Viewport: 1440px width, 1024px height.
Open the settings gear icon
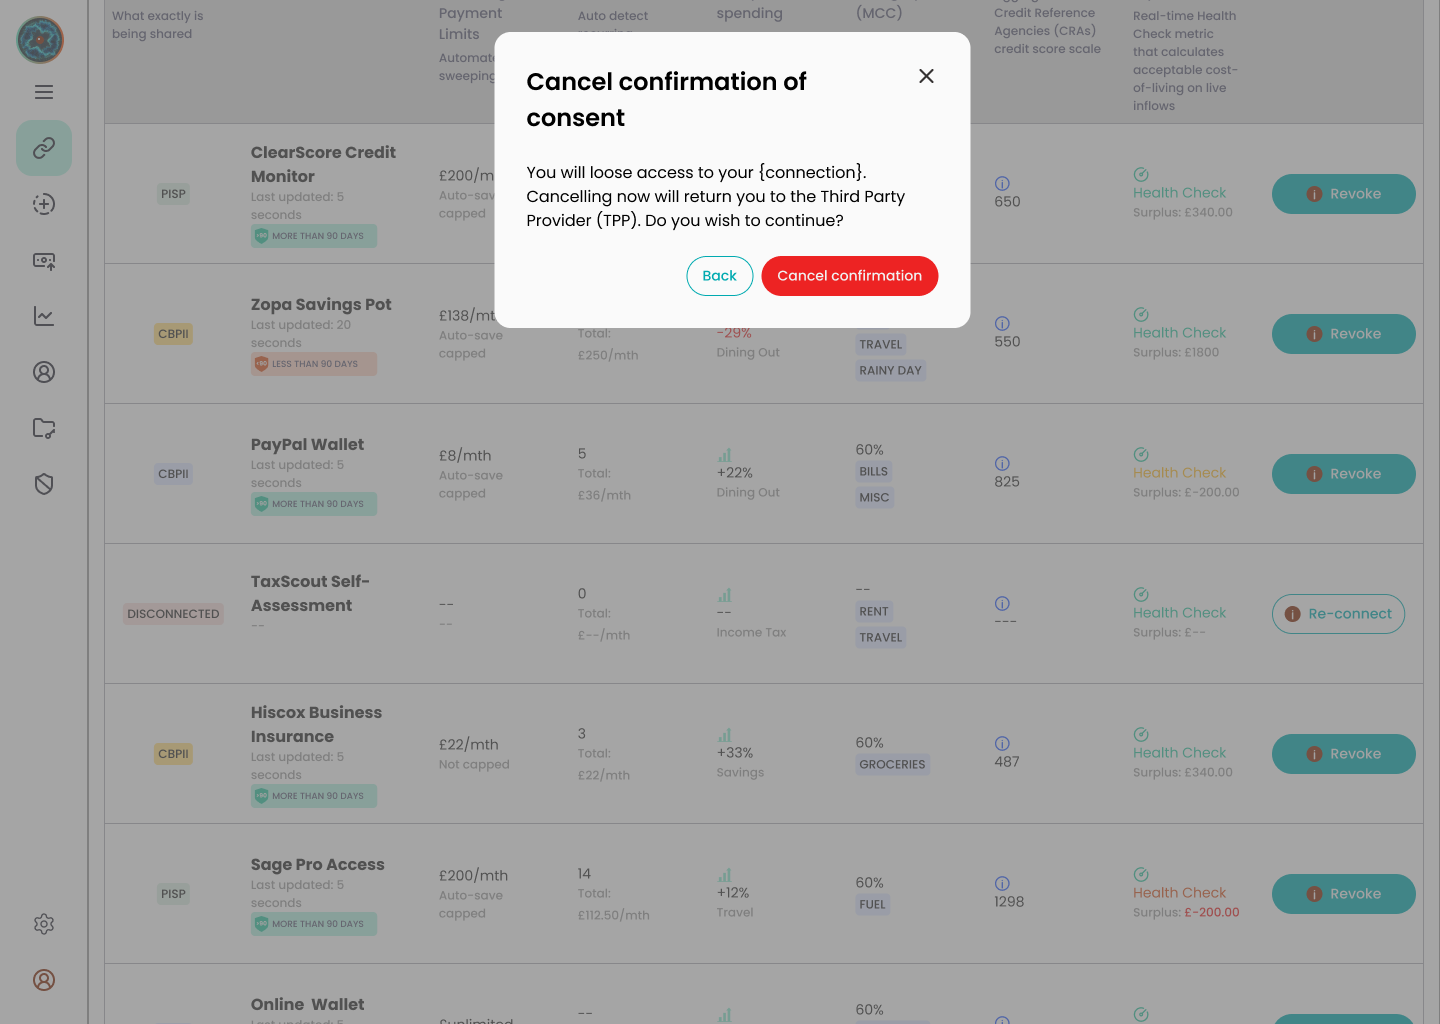44,924
